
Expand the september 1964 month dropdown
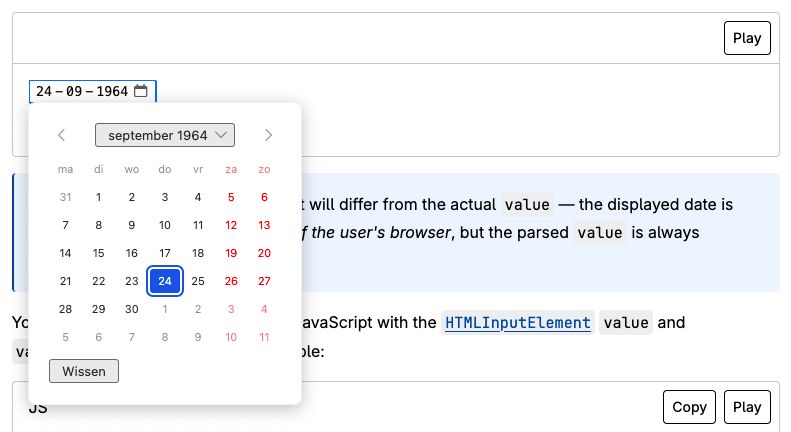pyautogui.click(x=165, y=135)
